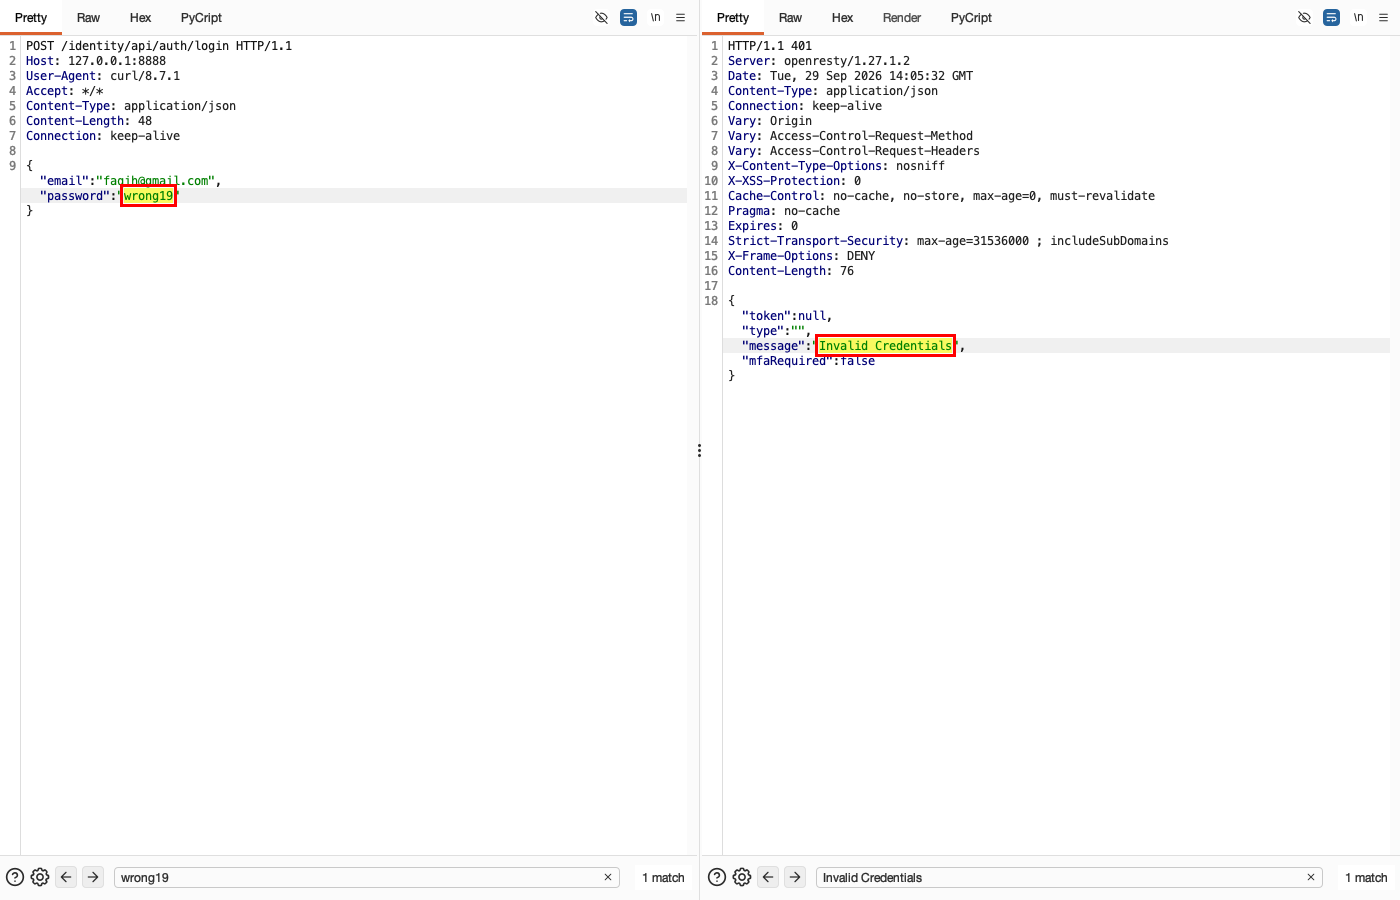The height and width of the screenshot is (900, 1400).
Task: Open request panel hamburger menu
Action: coord(681,18)
